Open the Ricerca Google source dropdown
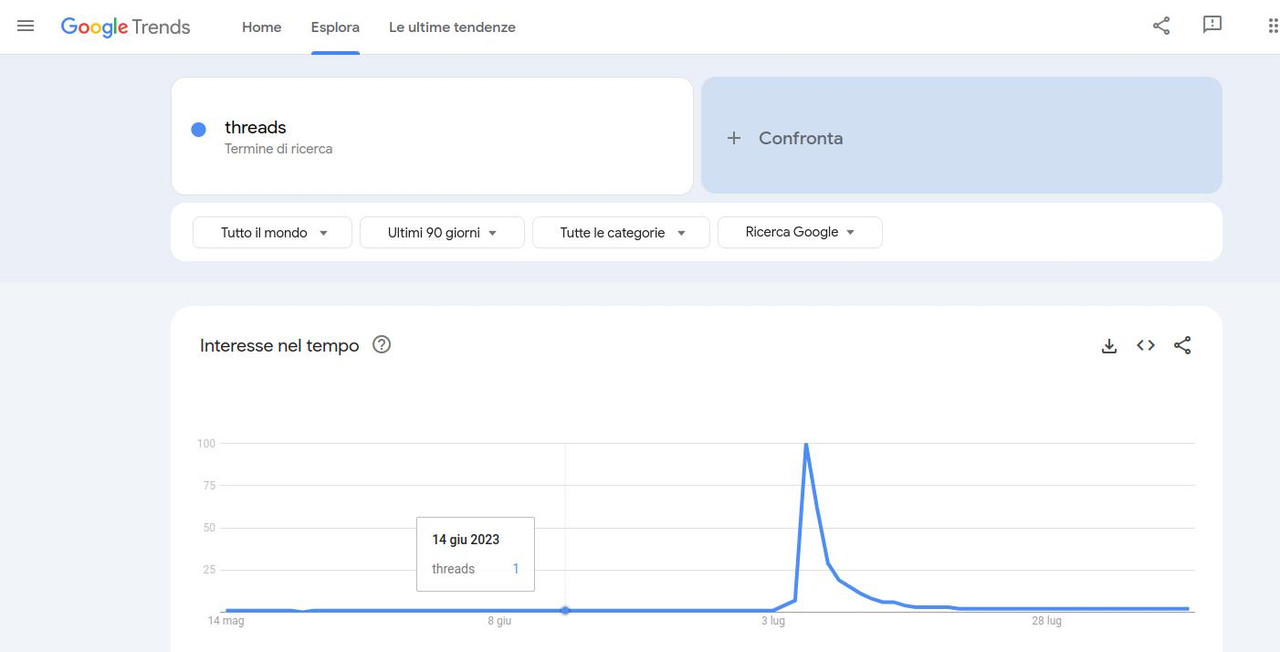The image size is (1280, 652). tap(800, 232)
